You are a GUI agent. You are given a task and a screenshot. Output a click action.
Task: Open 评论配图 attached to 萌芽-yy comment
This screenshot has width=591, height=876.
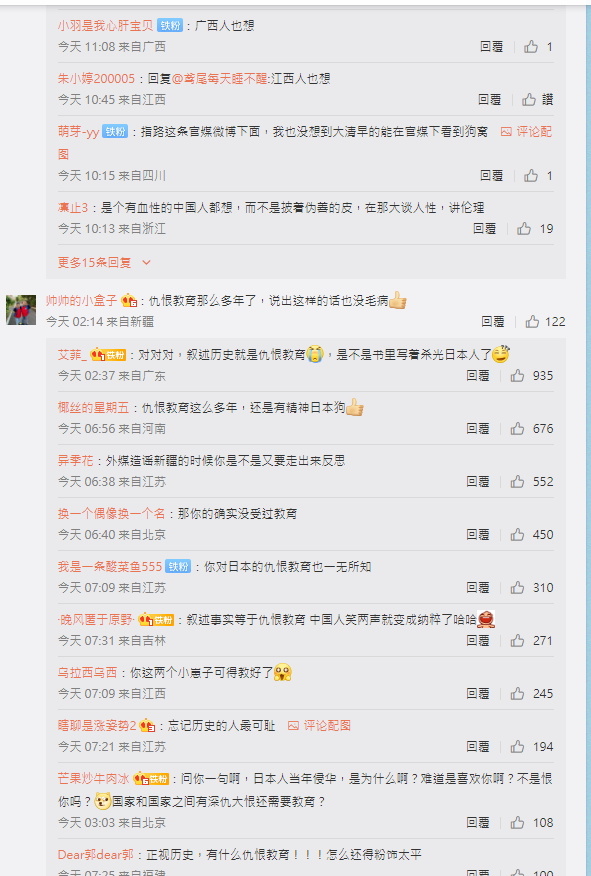point(526,132)
